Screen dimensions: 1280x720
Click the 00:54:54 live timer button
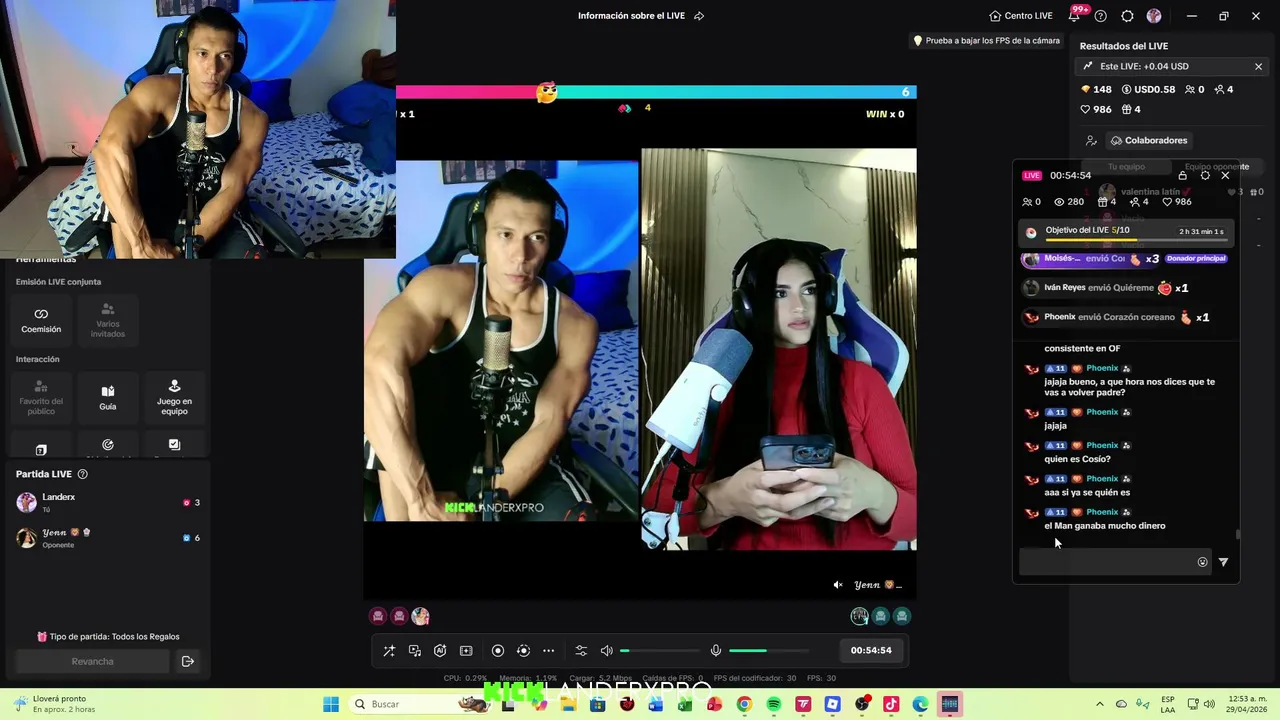click(x=871, y=650)
